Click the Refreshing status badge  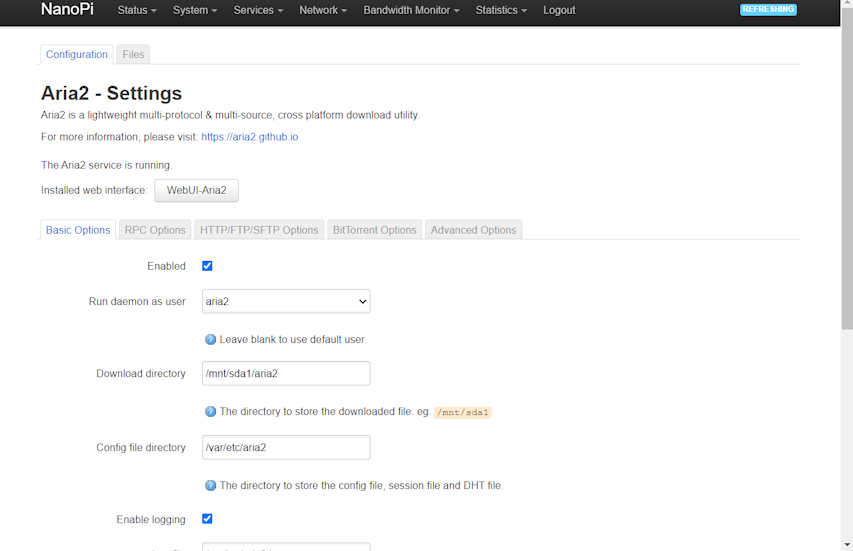pos(768,9)
